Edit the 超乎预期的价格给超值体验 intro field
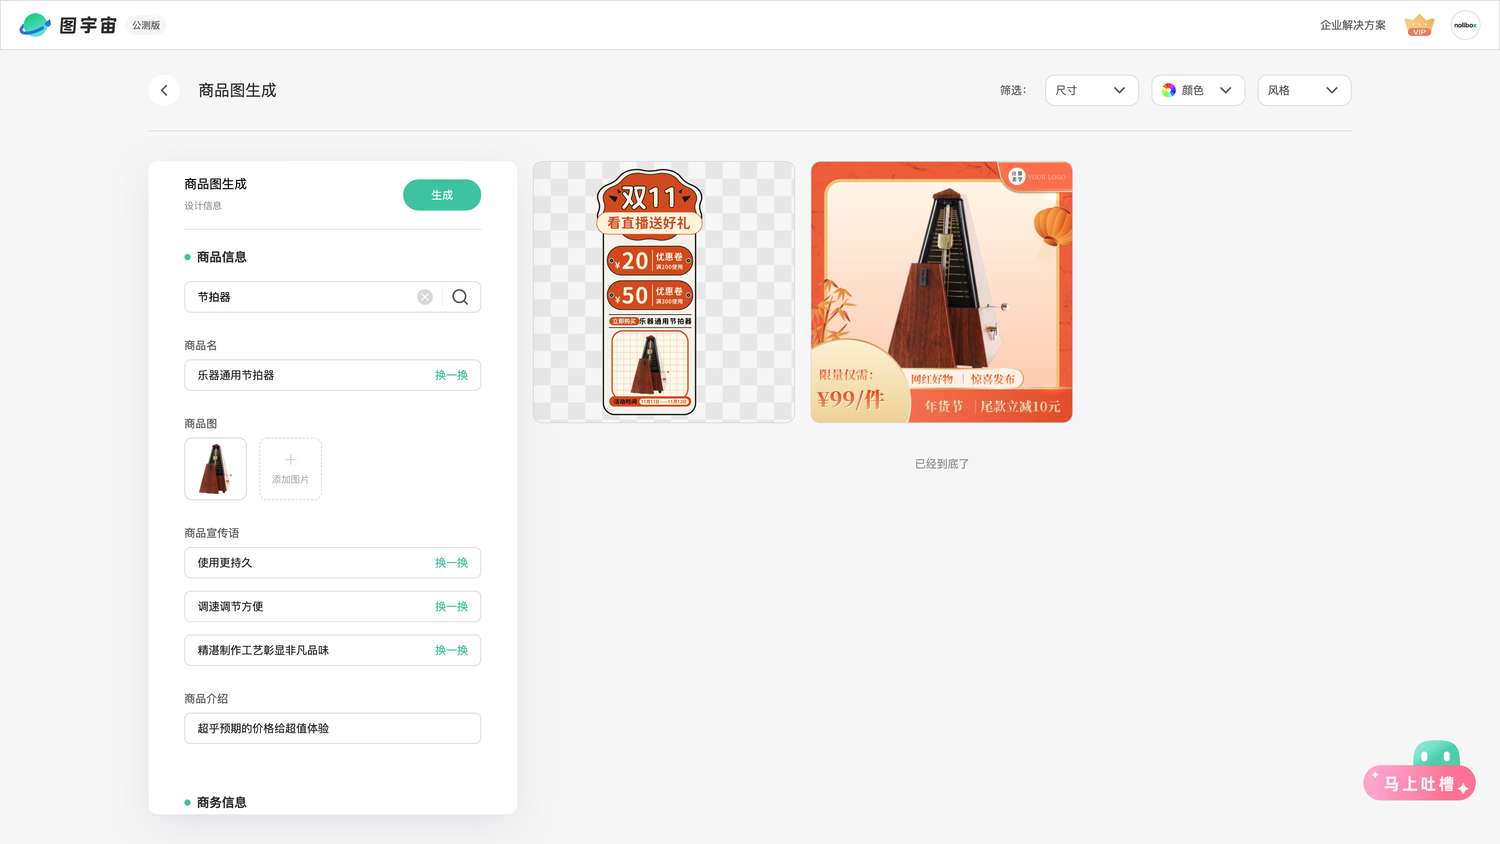The height and width of the screenshot is (844, 1500). 333,728
